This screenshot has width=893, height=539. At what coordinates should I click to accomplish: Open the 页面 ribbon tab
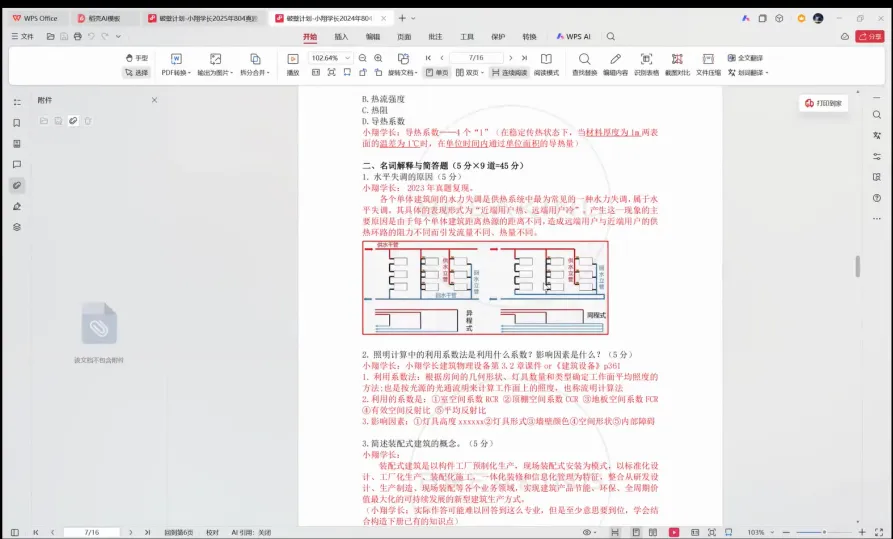click(404, 36)
